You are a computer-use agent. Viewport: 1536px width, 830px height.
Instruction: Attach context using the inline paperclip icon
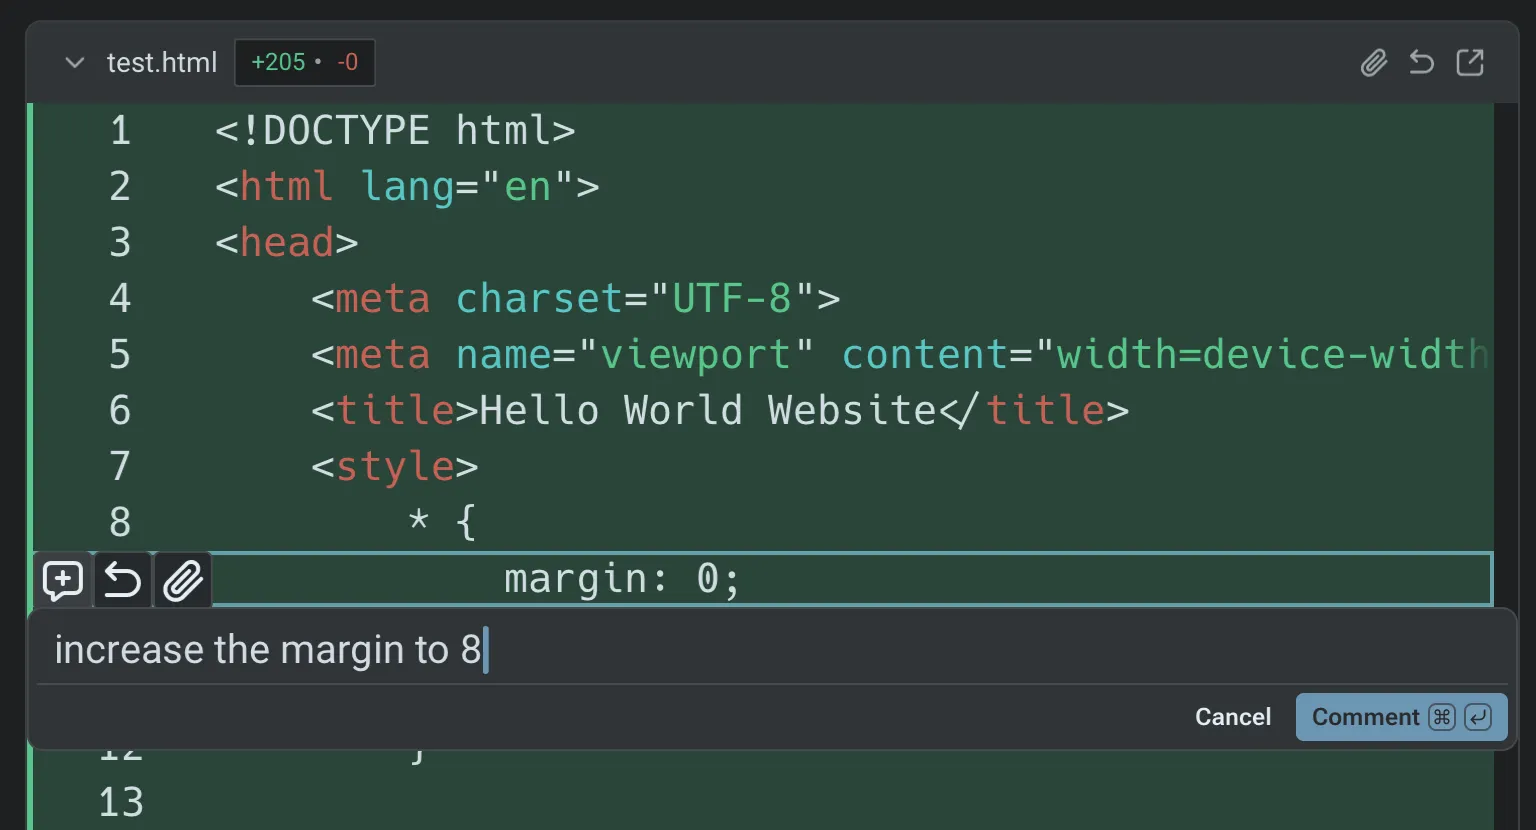[x=182, y=580]
